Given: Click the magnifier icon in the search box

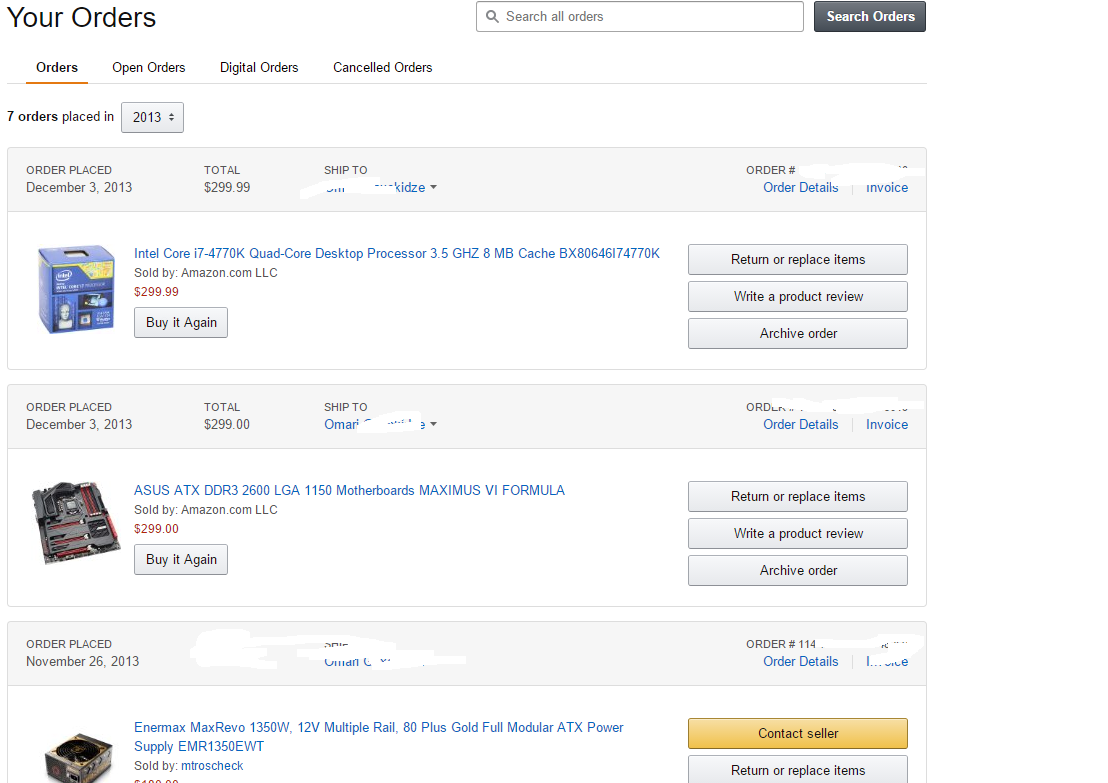Looking at the screenshot, I should pyautogui.click(x=491, y=17).
